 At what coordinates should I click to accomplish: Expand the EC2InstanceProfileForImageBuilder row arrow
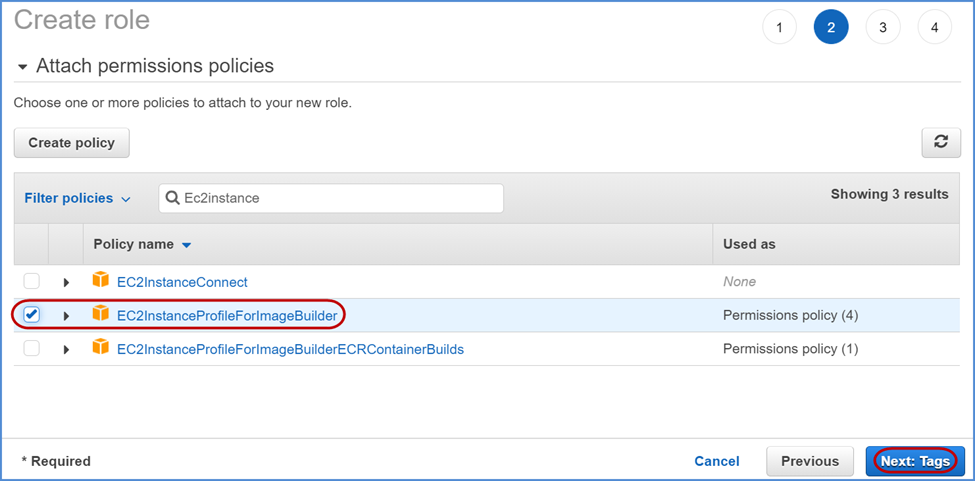tap(66, 316)
